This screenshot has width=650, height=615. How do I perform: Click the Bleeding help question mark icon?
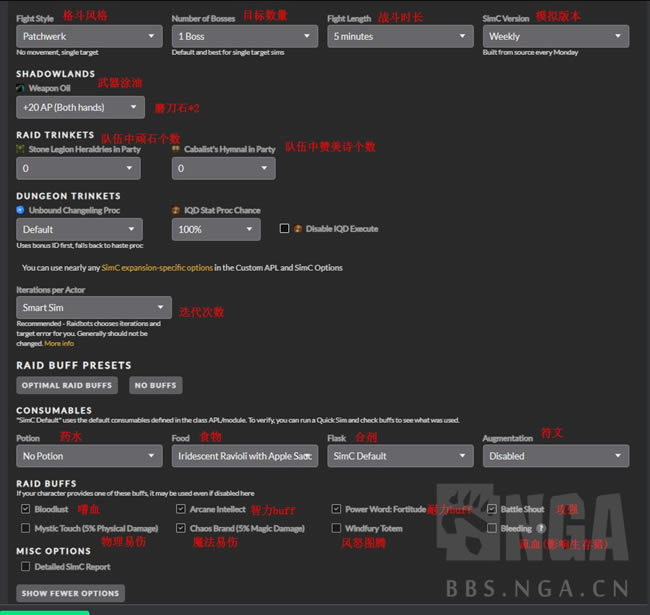pyautogui.click(x=541, y=528)
